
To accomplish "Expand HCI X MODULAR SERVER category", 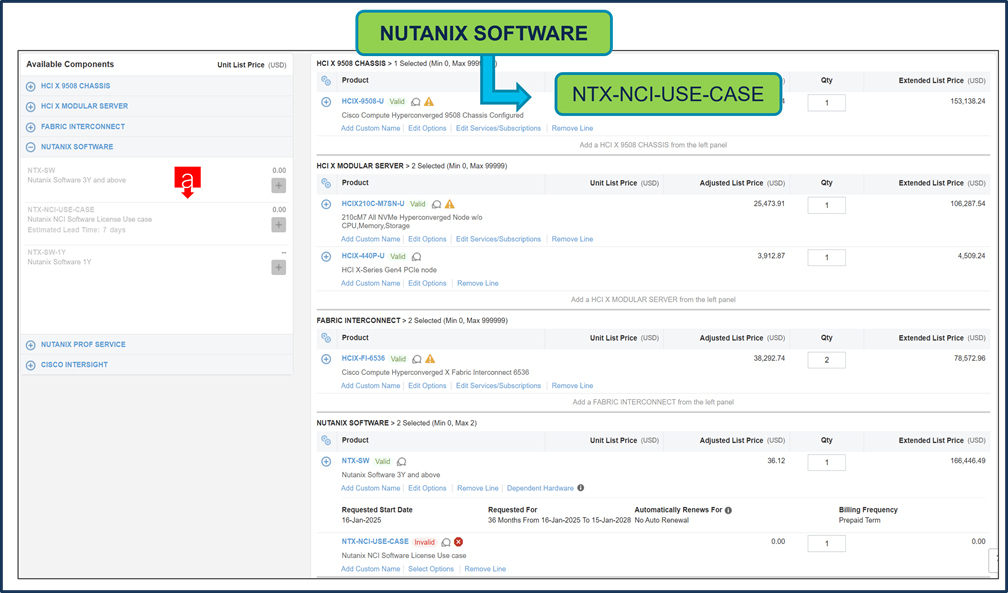I will click(x=30, y=107).
